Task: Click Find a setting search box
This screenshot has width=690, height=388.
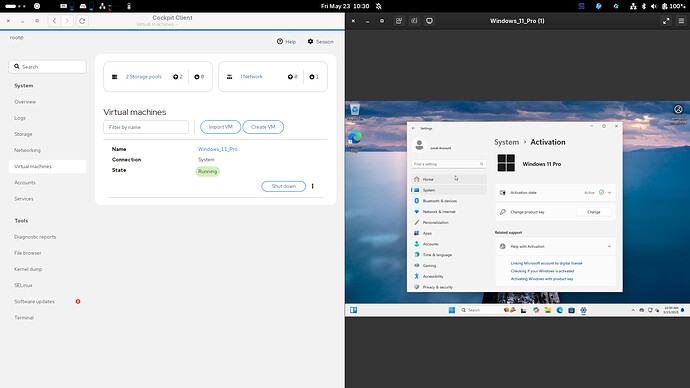Action: 448,164
